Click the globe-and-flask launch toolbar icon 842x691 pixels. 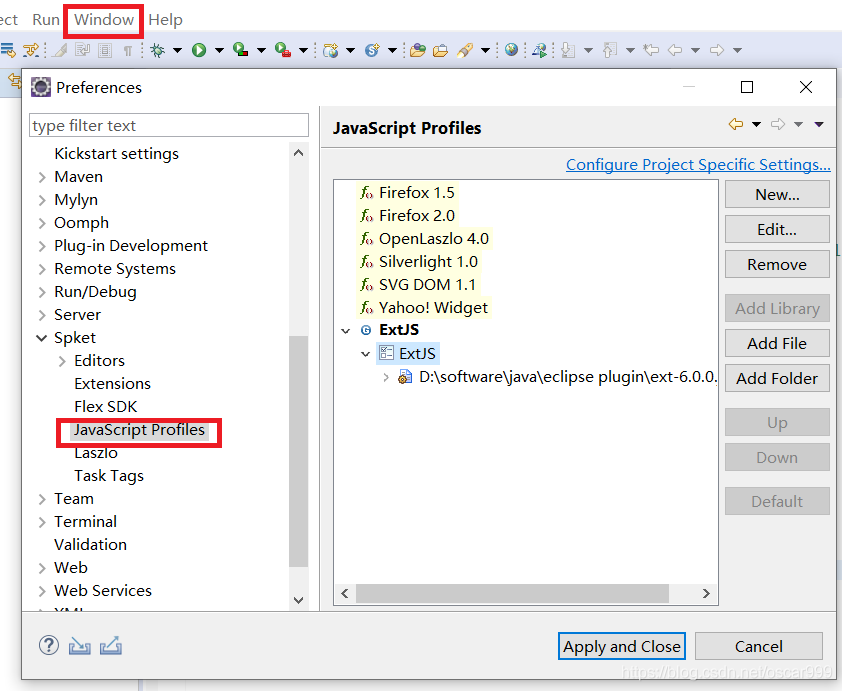(x=539, y=50)
